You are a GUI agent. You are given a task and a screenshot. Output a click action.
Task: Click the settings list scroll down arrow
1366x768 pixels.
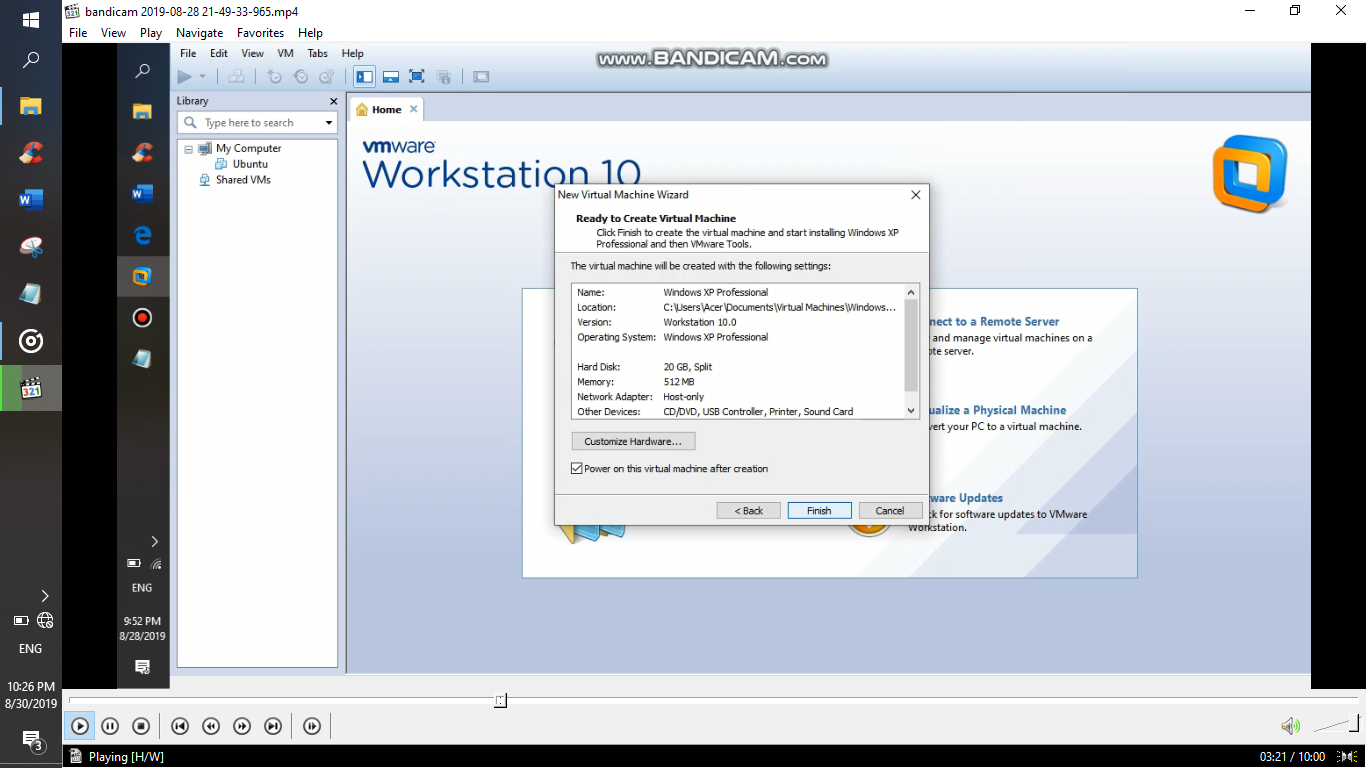point(911,410)
